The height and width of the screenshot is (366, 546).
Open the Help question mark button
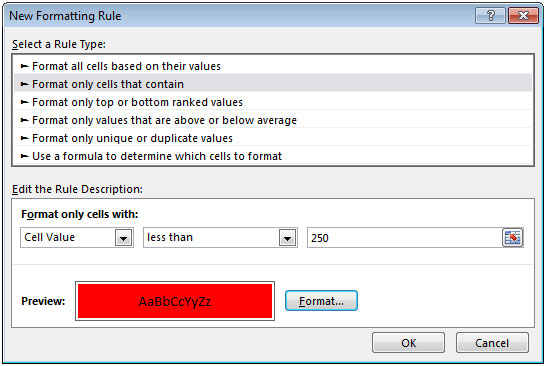click(490, 16)
